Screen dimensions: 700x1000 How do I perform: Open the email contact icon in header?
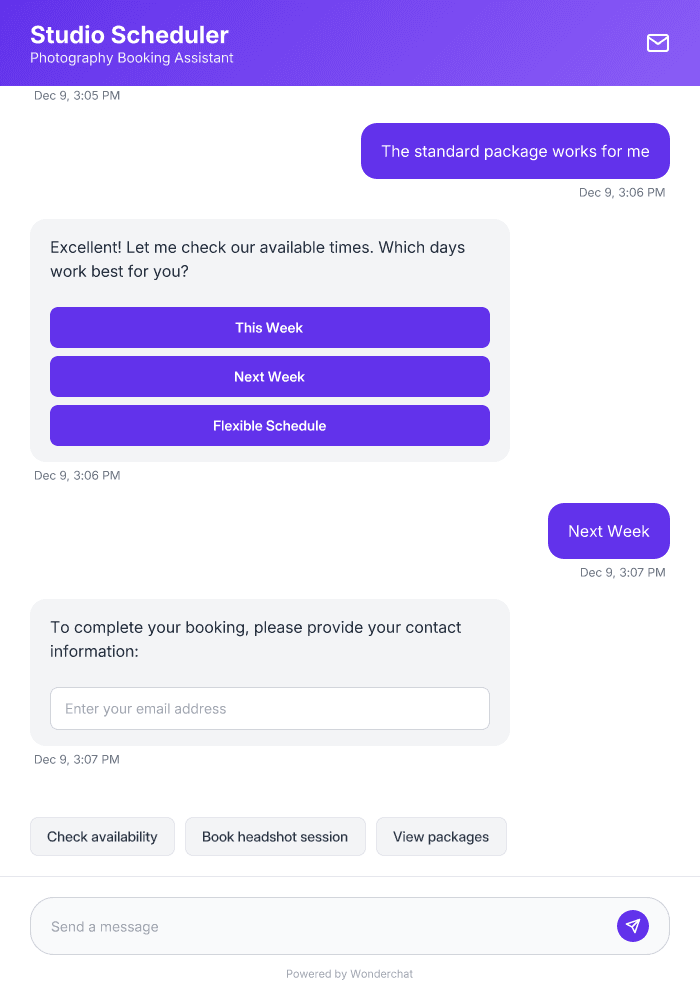pyautogui.click(x=658, y=44)
